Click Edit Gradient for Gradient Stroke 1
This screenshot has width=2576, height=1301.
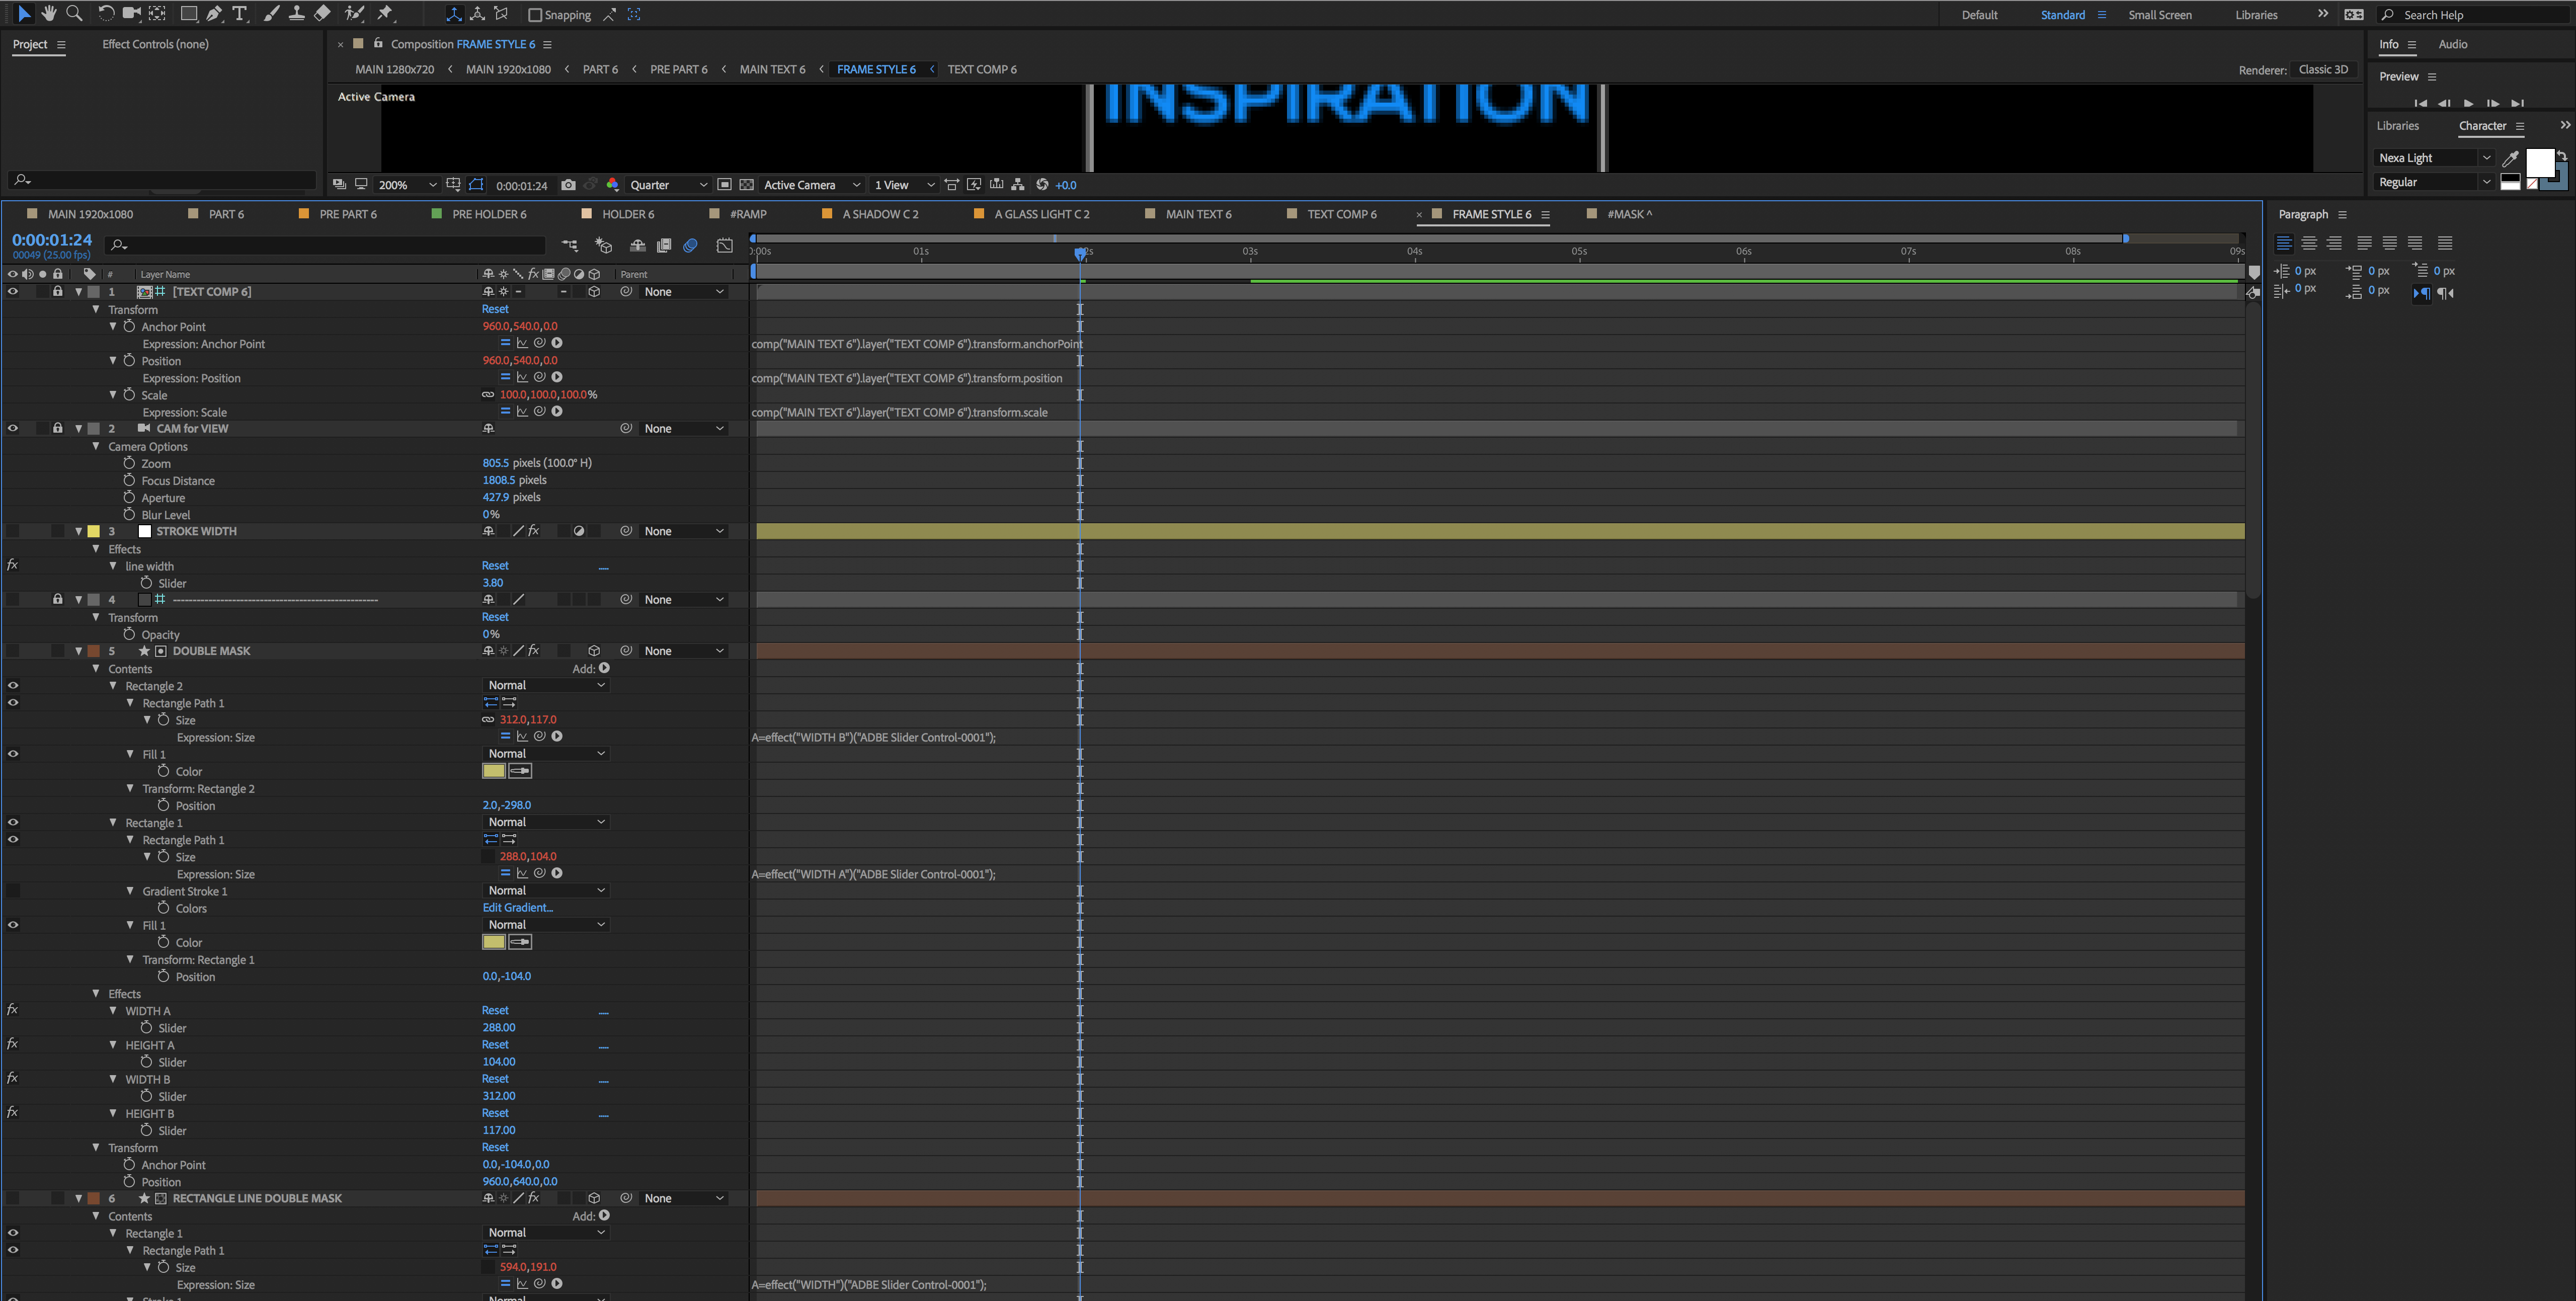tap(518, 908)
